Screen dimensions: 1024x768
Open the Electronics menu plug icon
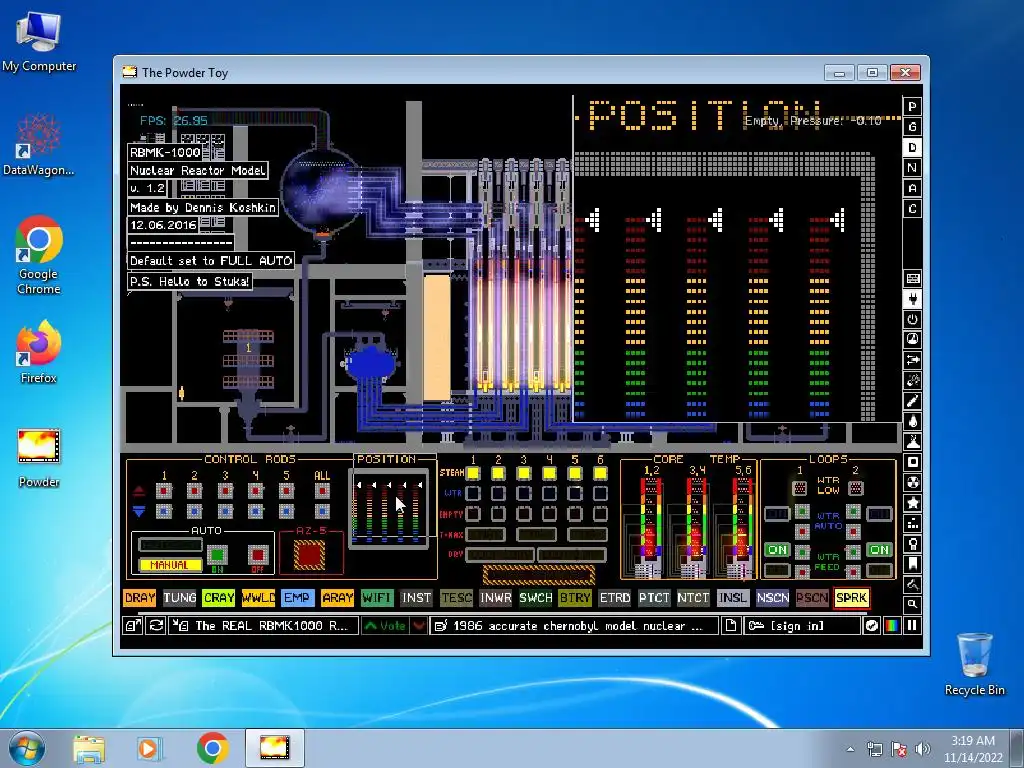912,299
